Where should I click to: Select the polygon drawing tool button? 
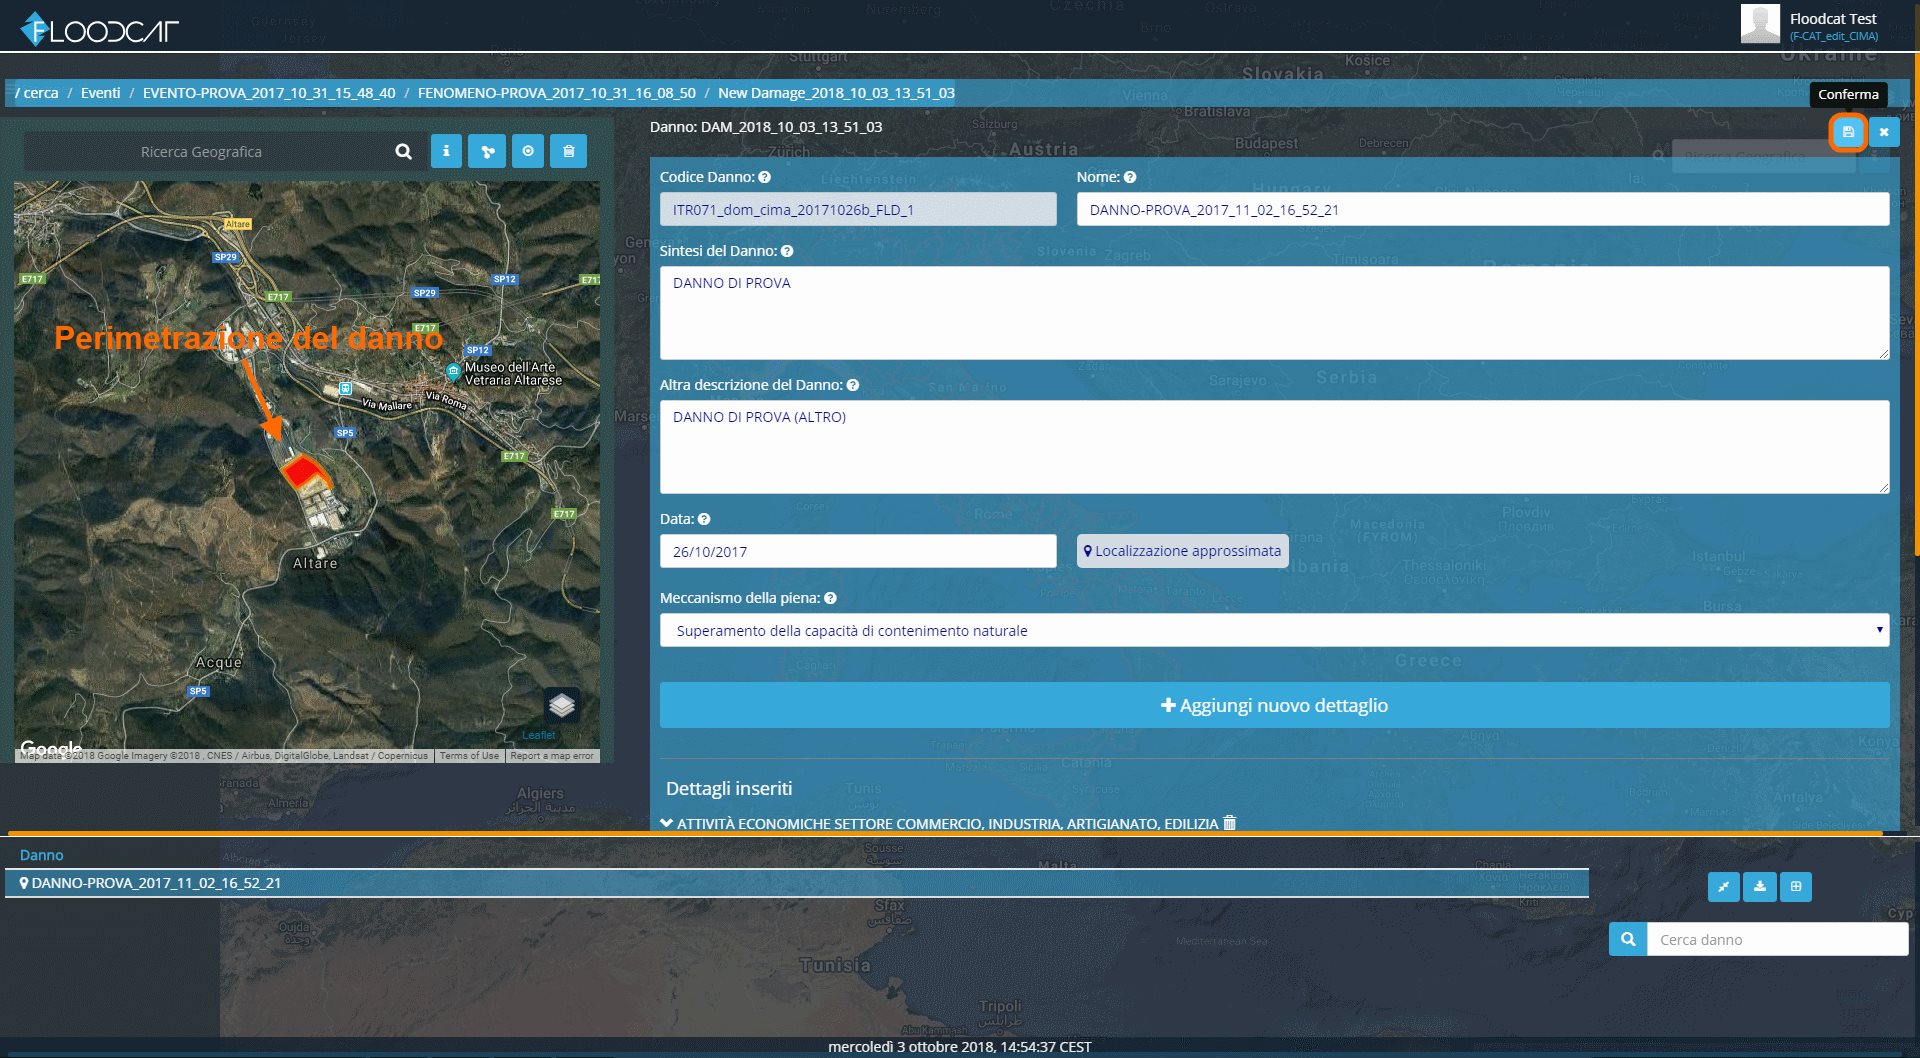point(487,151)
